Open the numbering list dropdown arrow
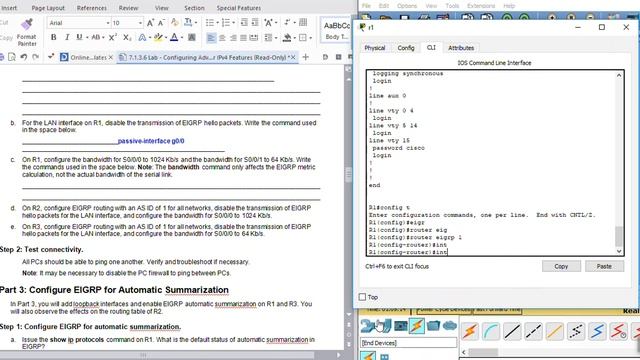640x360 pixels. 233,23
